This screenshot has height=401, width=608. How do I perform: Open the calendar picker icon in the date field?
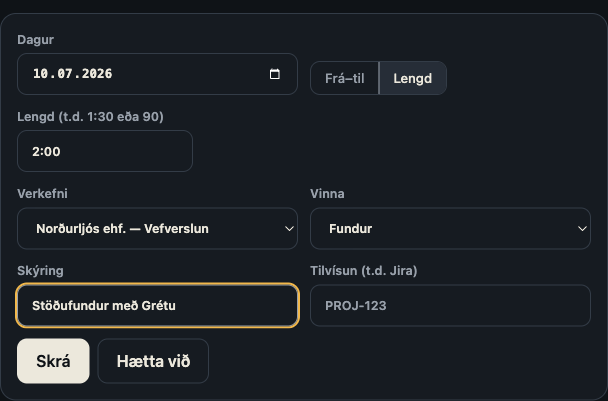coord(275,74)
